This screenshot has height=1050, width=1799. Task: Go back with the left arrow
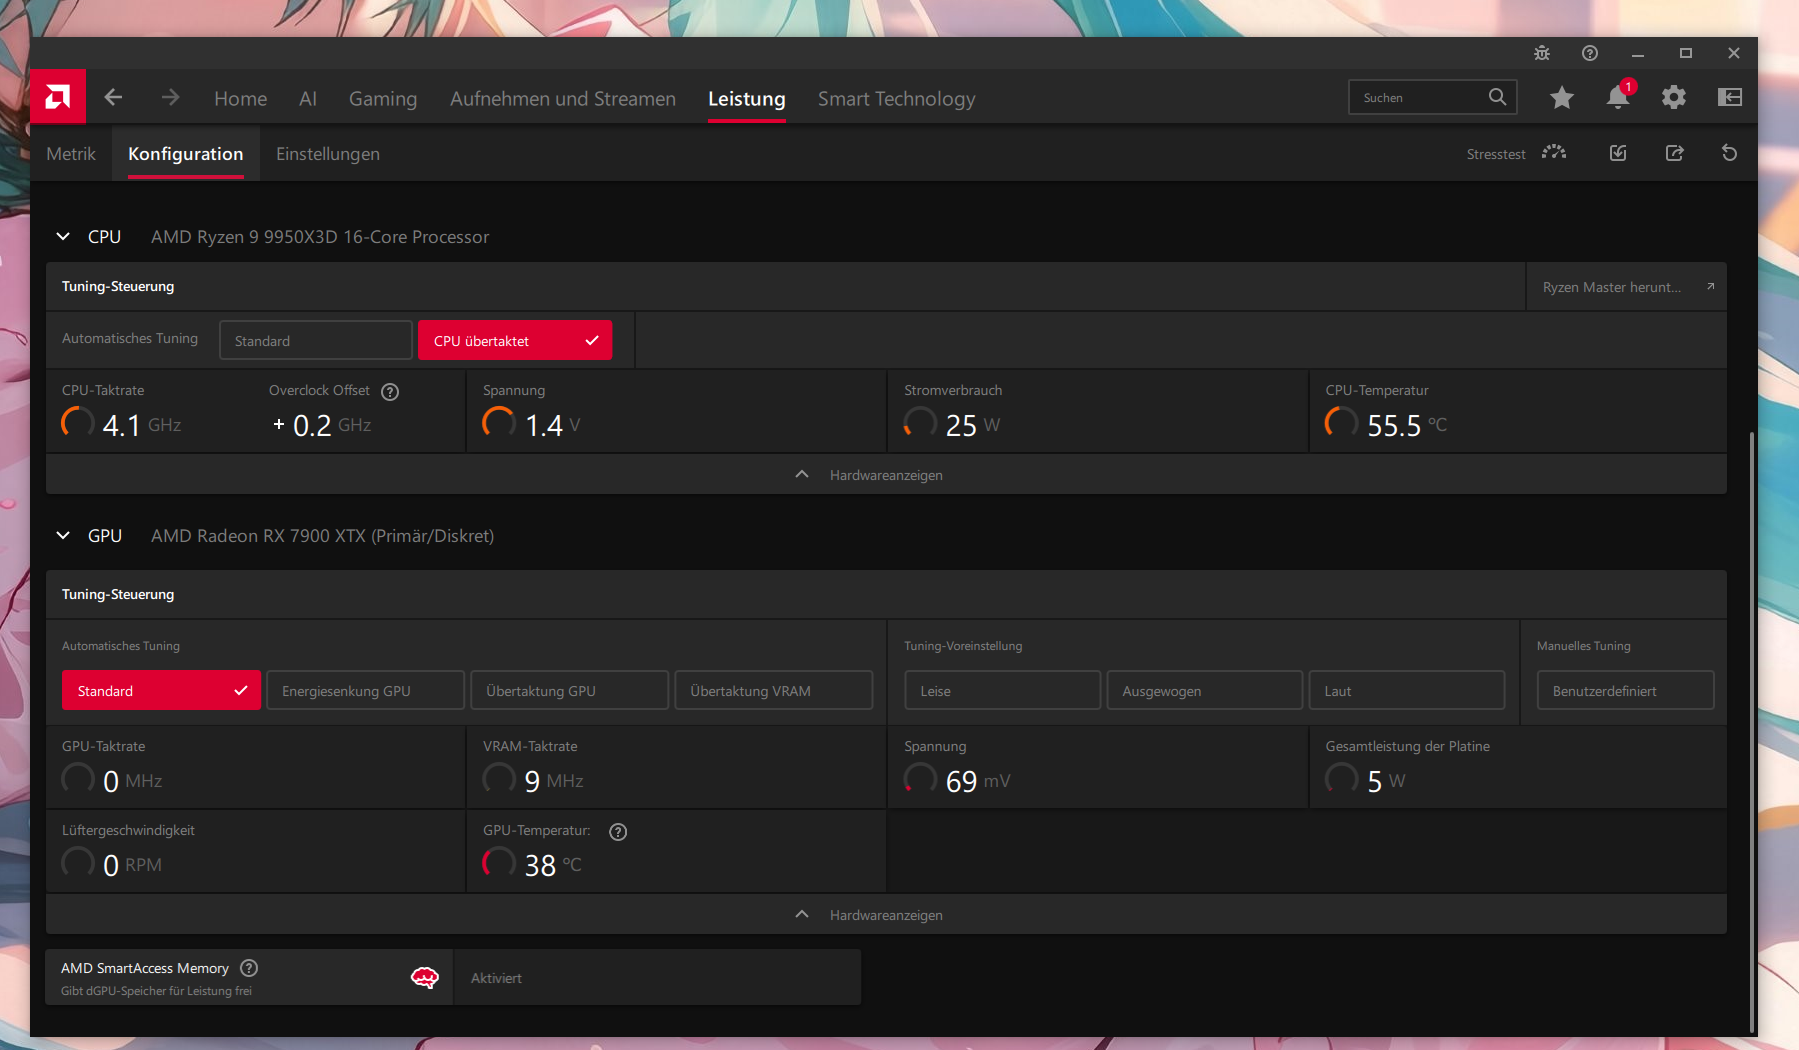[x=114, y=97]
